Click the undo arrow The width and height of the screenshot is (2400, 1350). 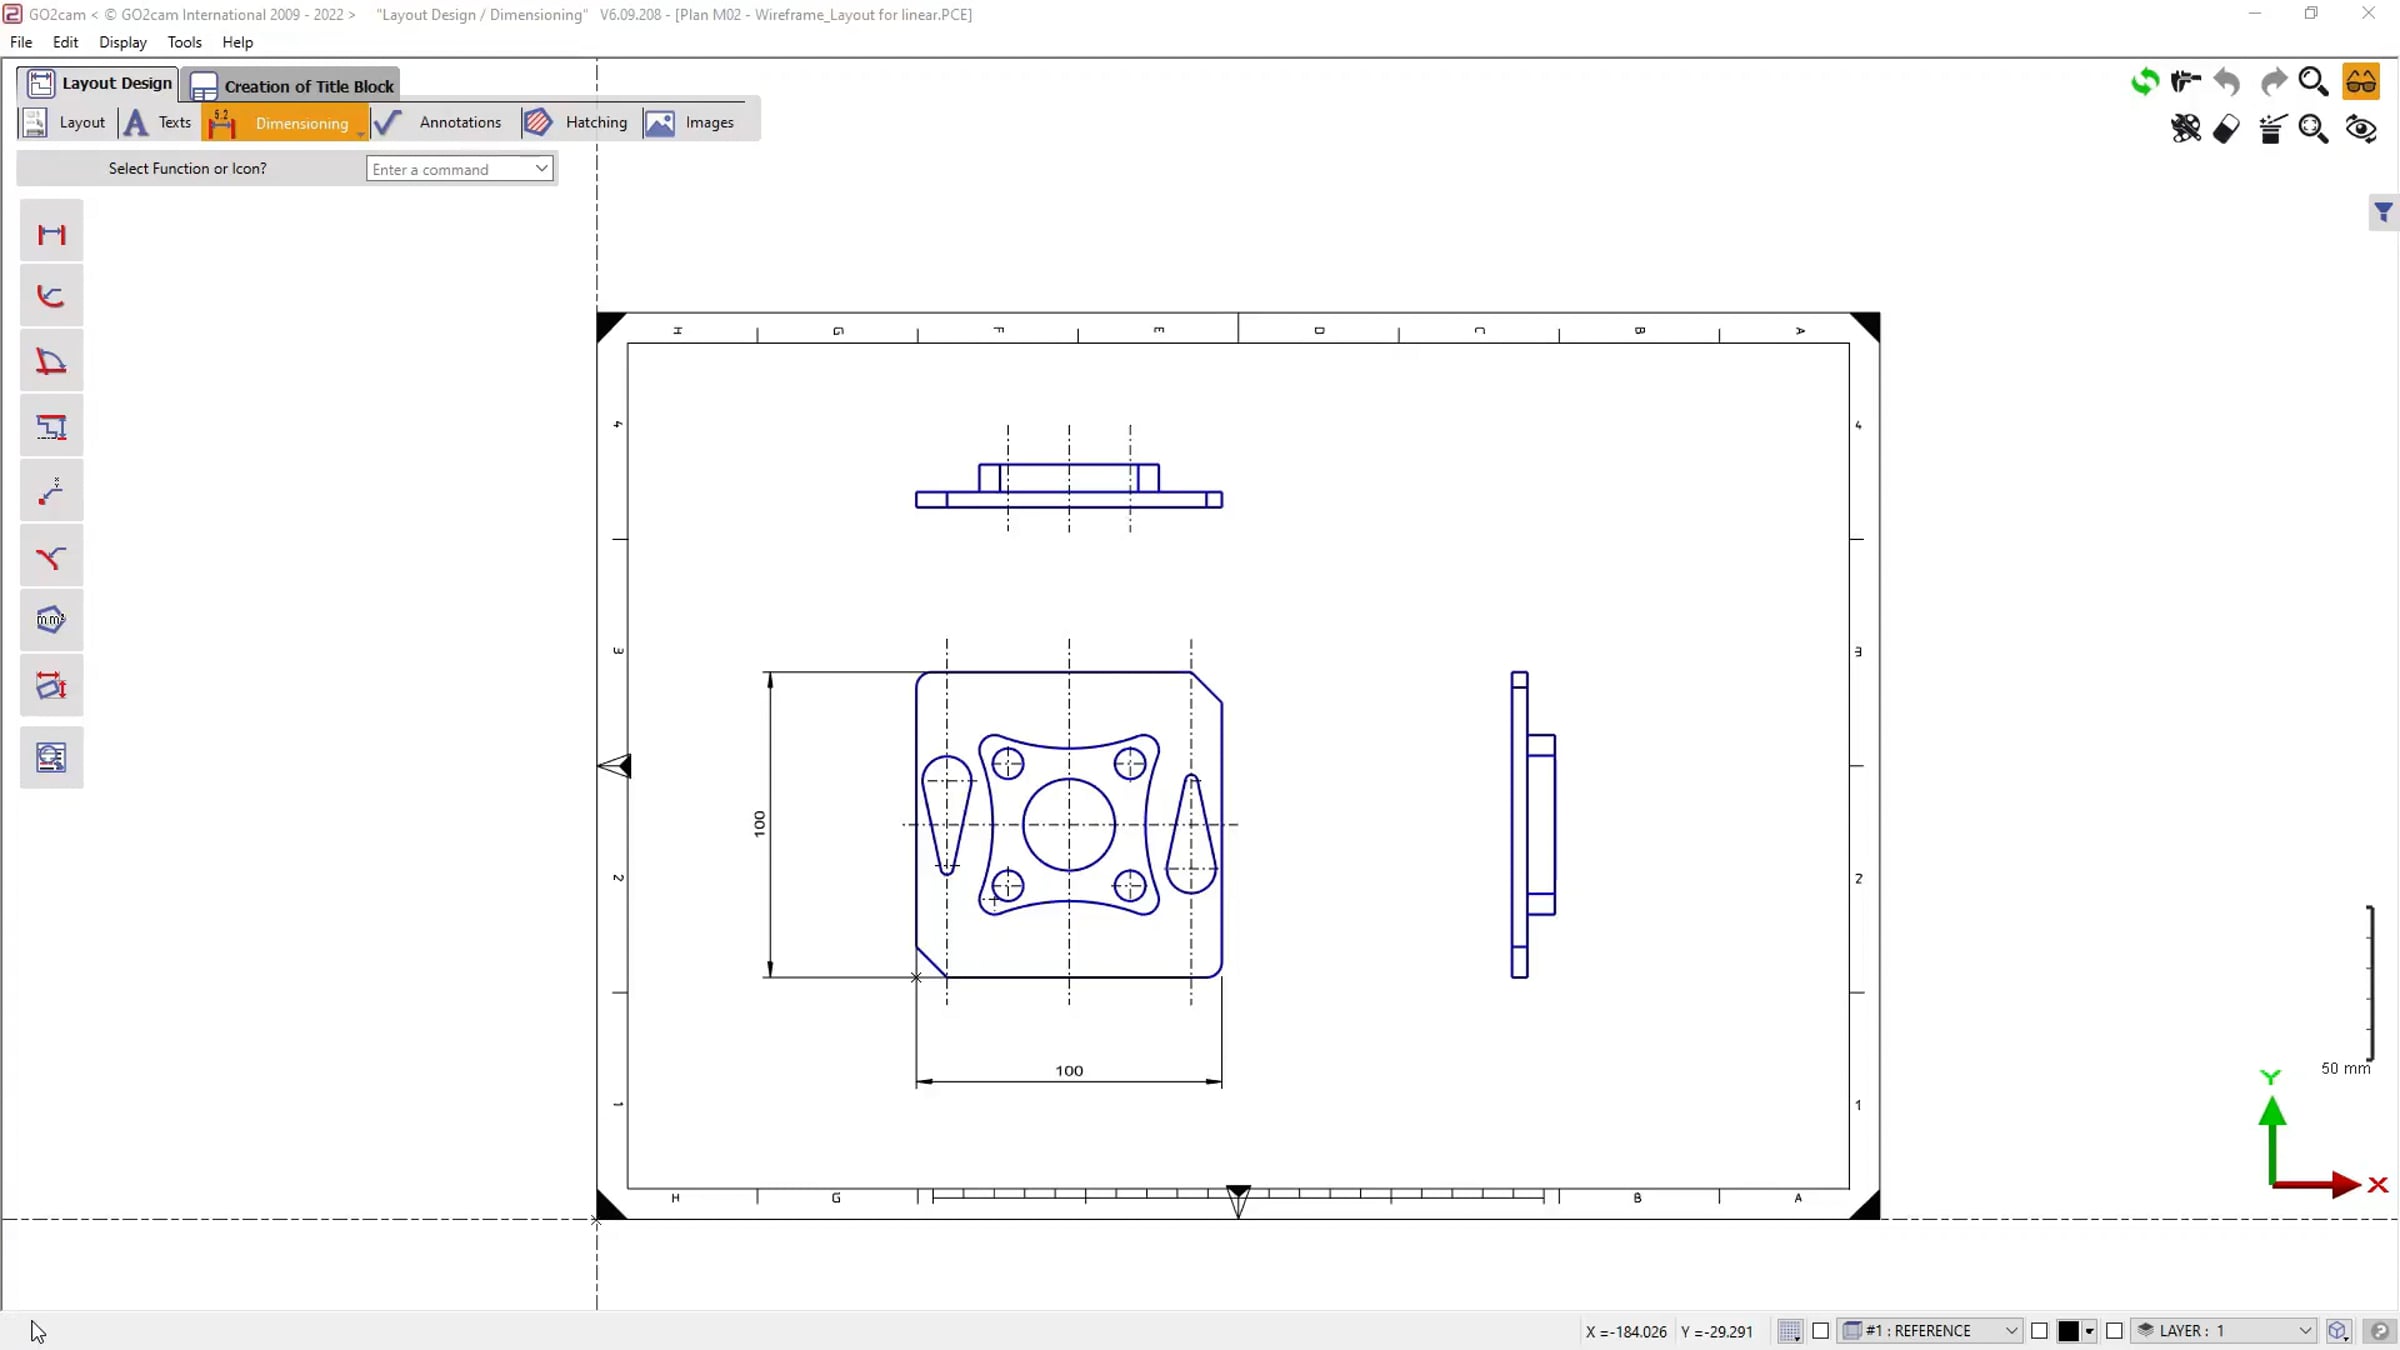(2227, 81)
